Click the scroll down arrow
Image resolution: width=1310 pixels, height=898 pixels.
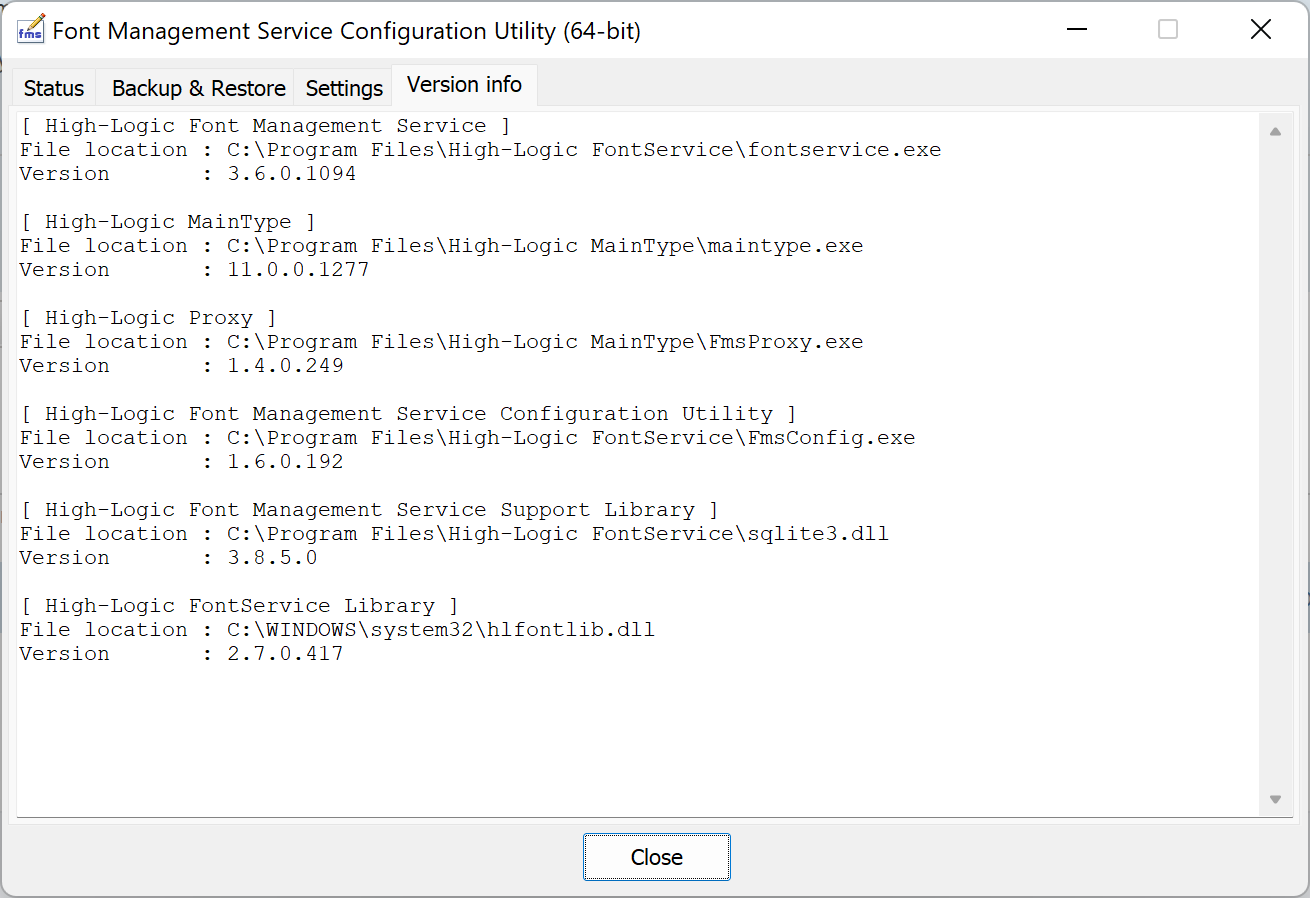click(x=1275, y=799)
